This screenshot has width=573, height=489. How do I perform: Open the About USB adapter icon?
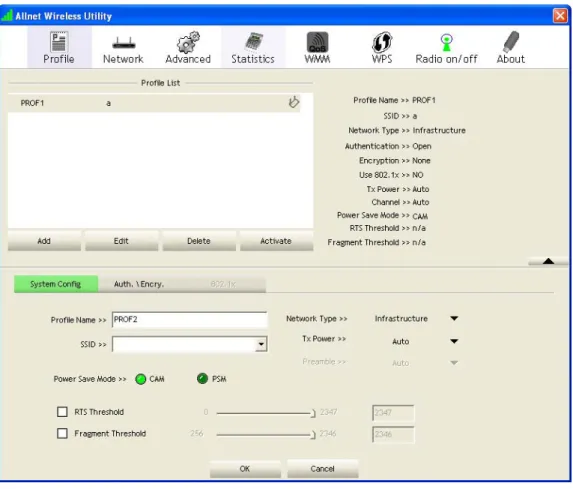coord(511,41)
